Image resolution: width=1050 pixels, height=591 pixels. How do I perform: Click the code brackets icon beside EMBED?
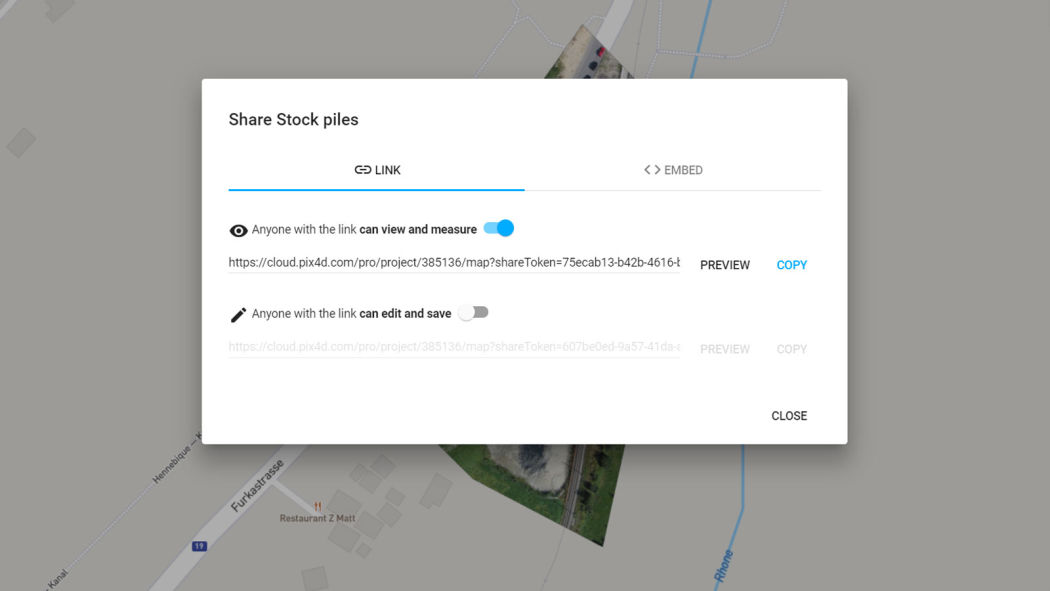[652, 170]
